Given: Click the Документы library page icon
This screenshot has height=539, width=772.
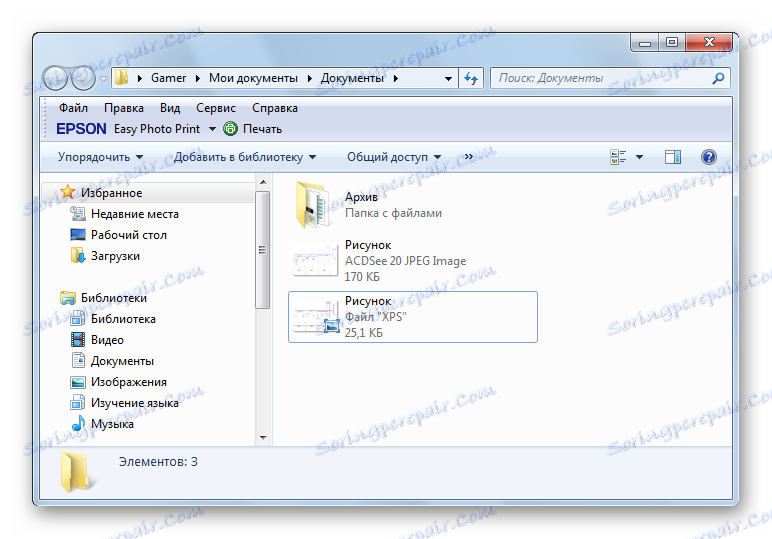Looking at the screenshot, I should pos(78,360).
